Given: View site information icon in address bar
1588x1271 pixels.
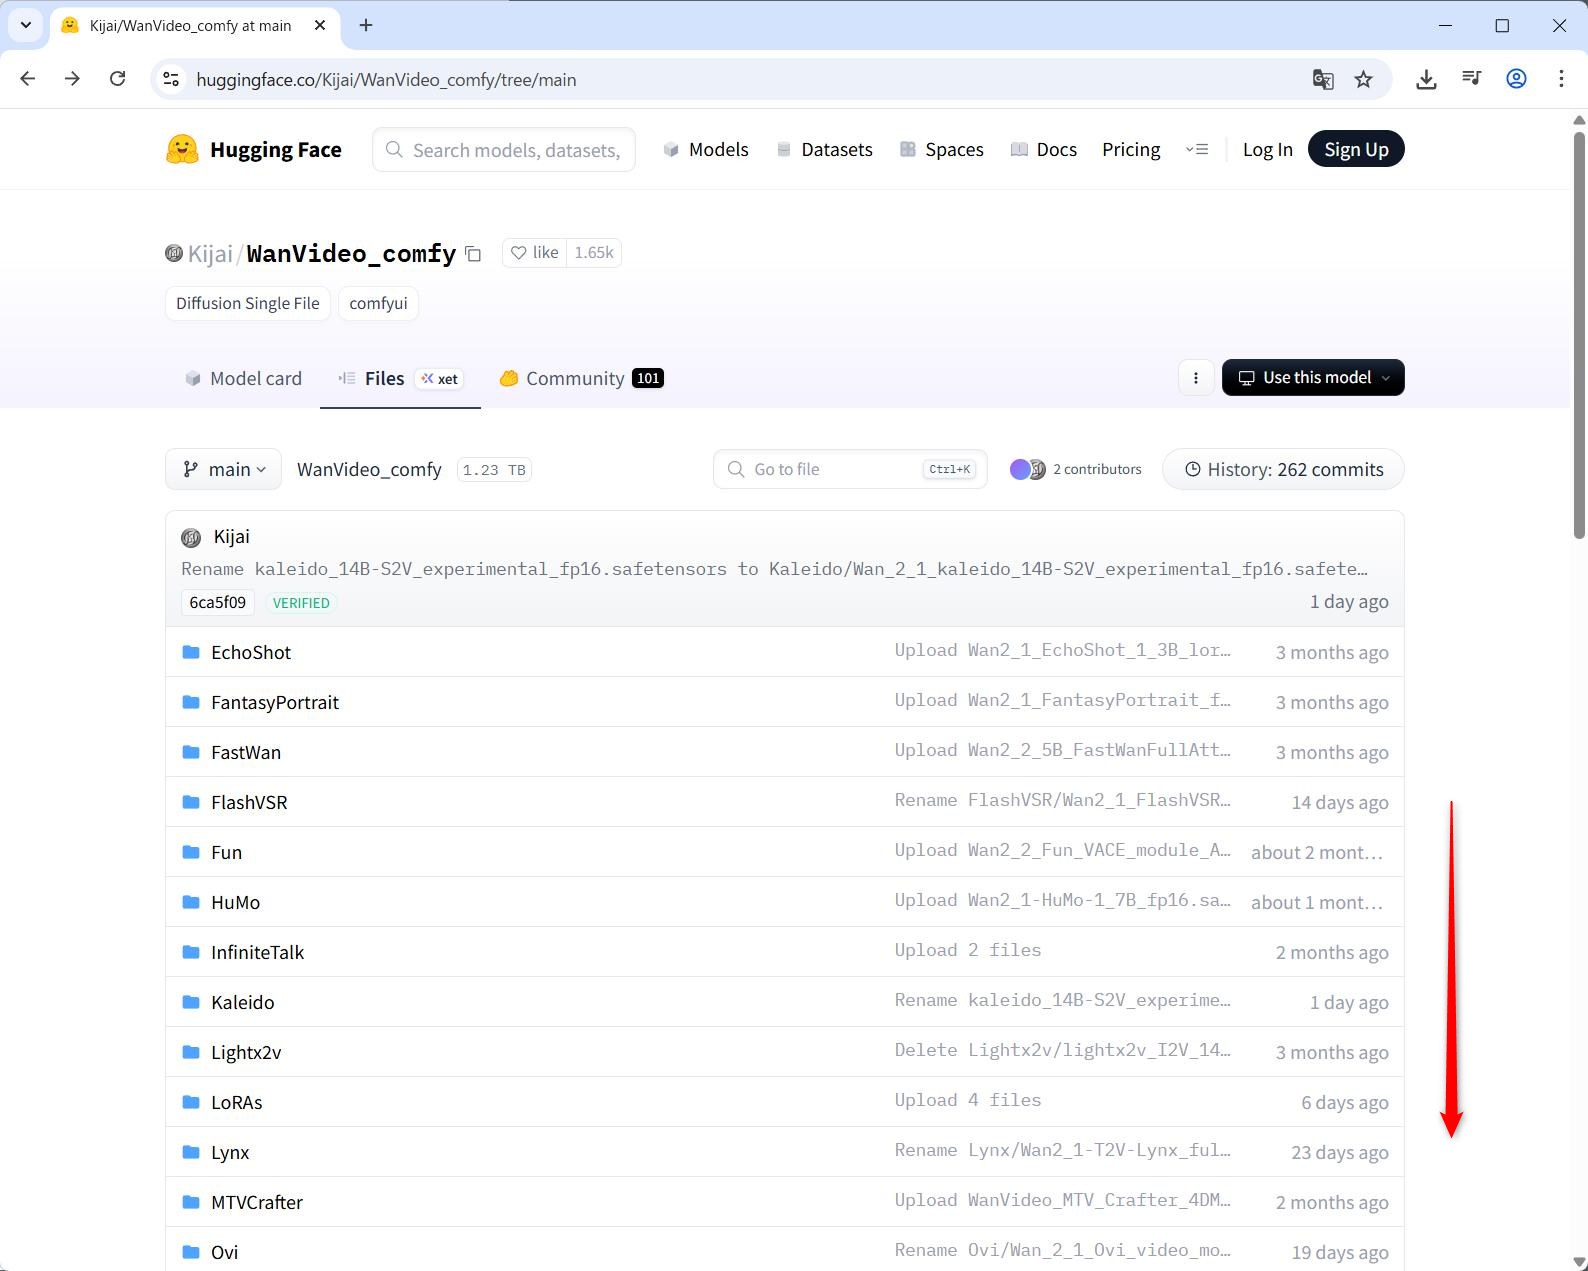Looking at the screenshot, I should [x=172, y=79].
